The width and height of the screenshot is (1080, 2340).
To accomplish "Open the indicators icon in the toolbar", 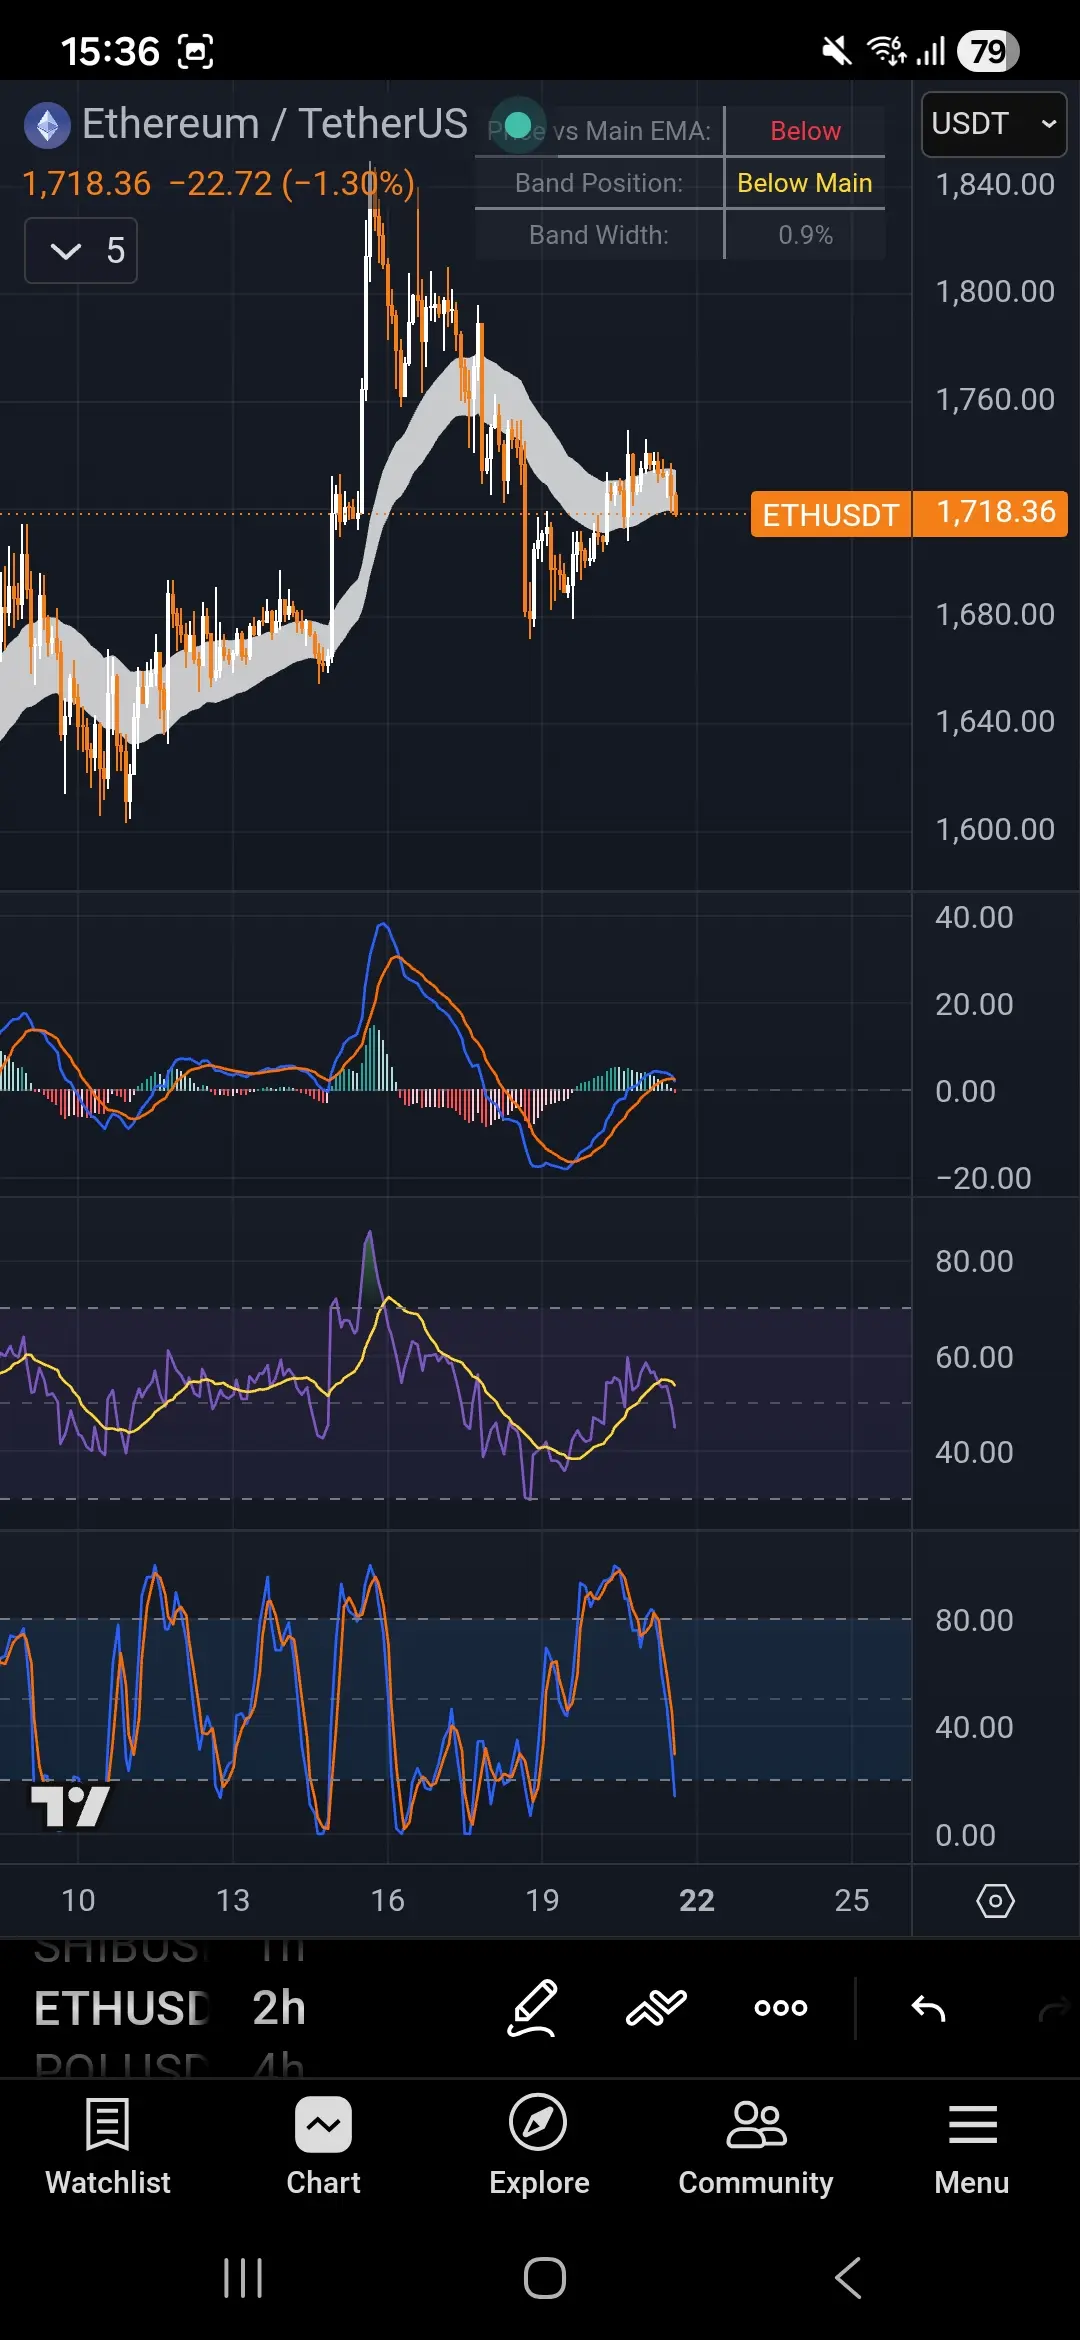I will point(656,2007).
